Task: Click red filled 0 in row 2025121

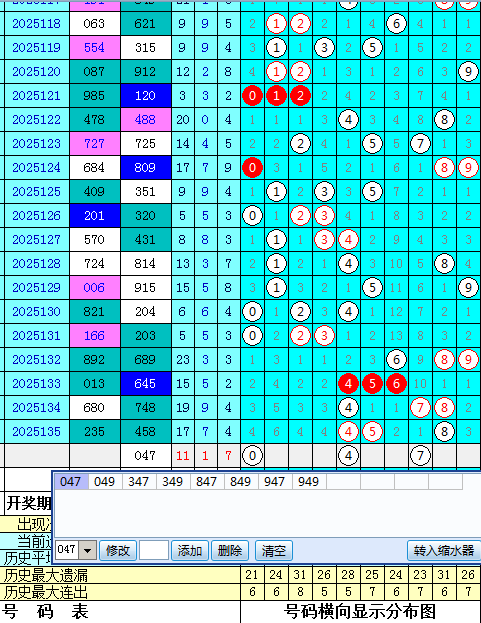Action: coord(252,96)
